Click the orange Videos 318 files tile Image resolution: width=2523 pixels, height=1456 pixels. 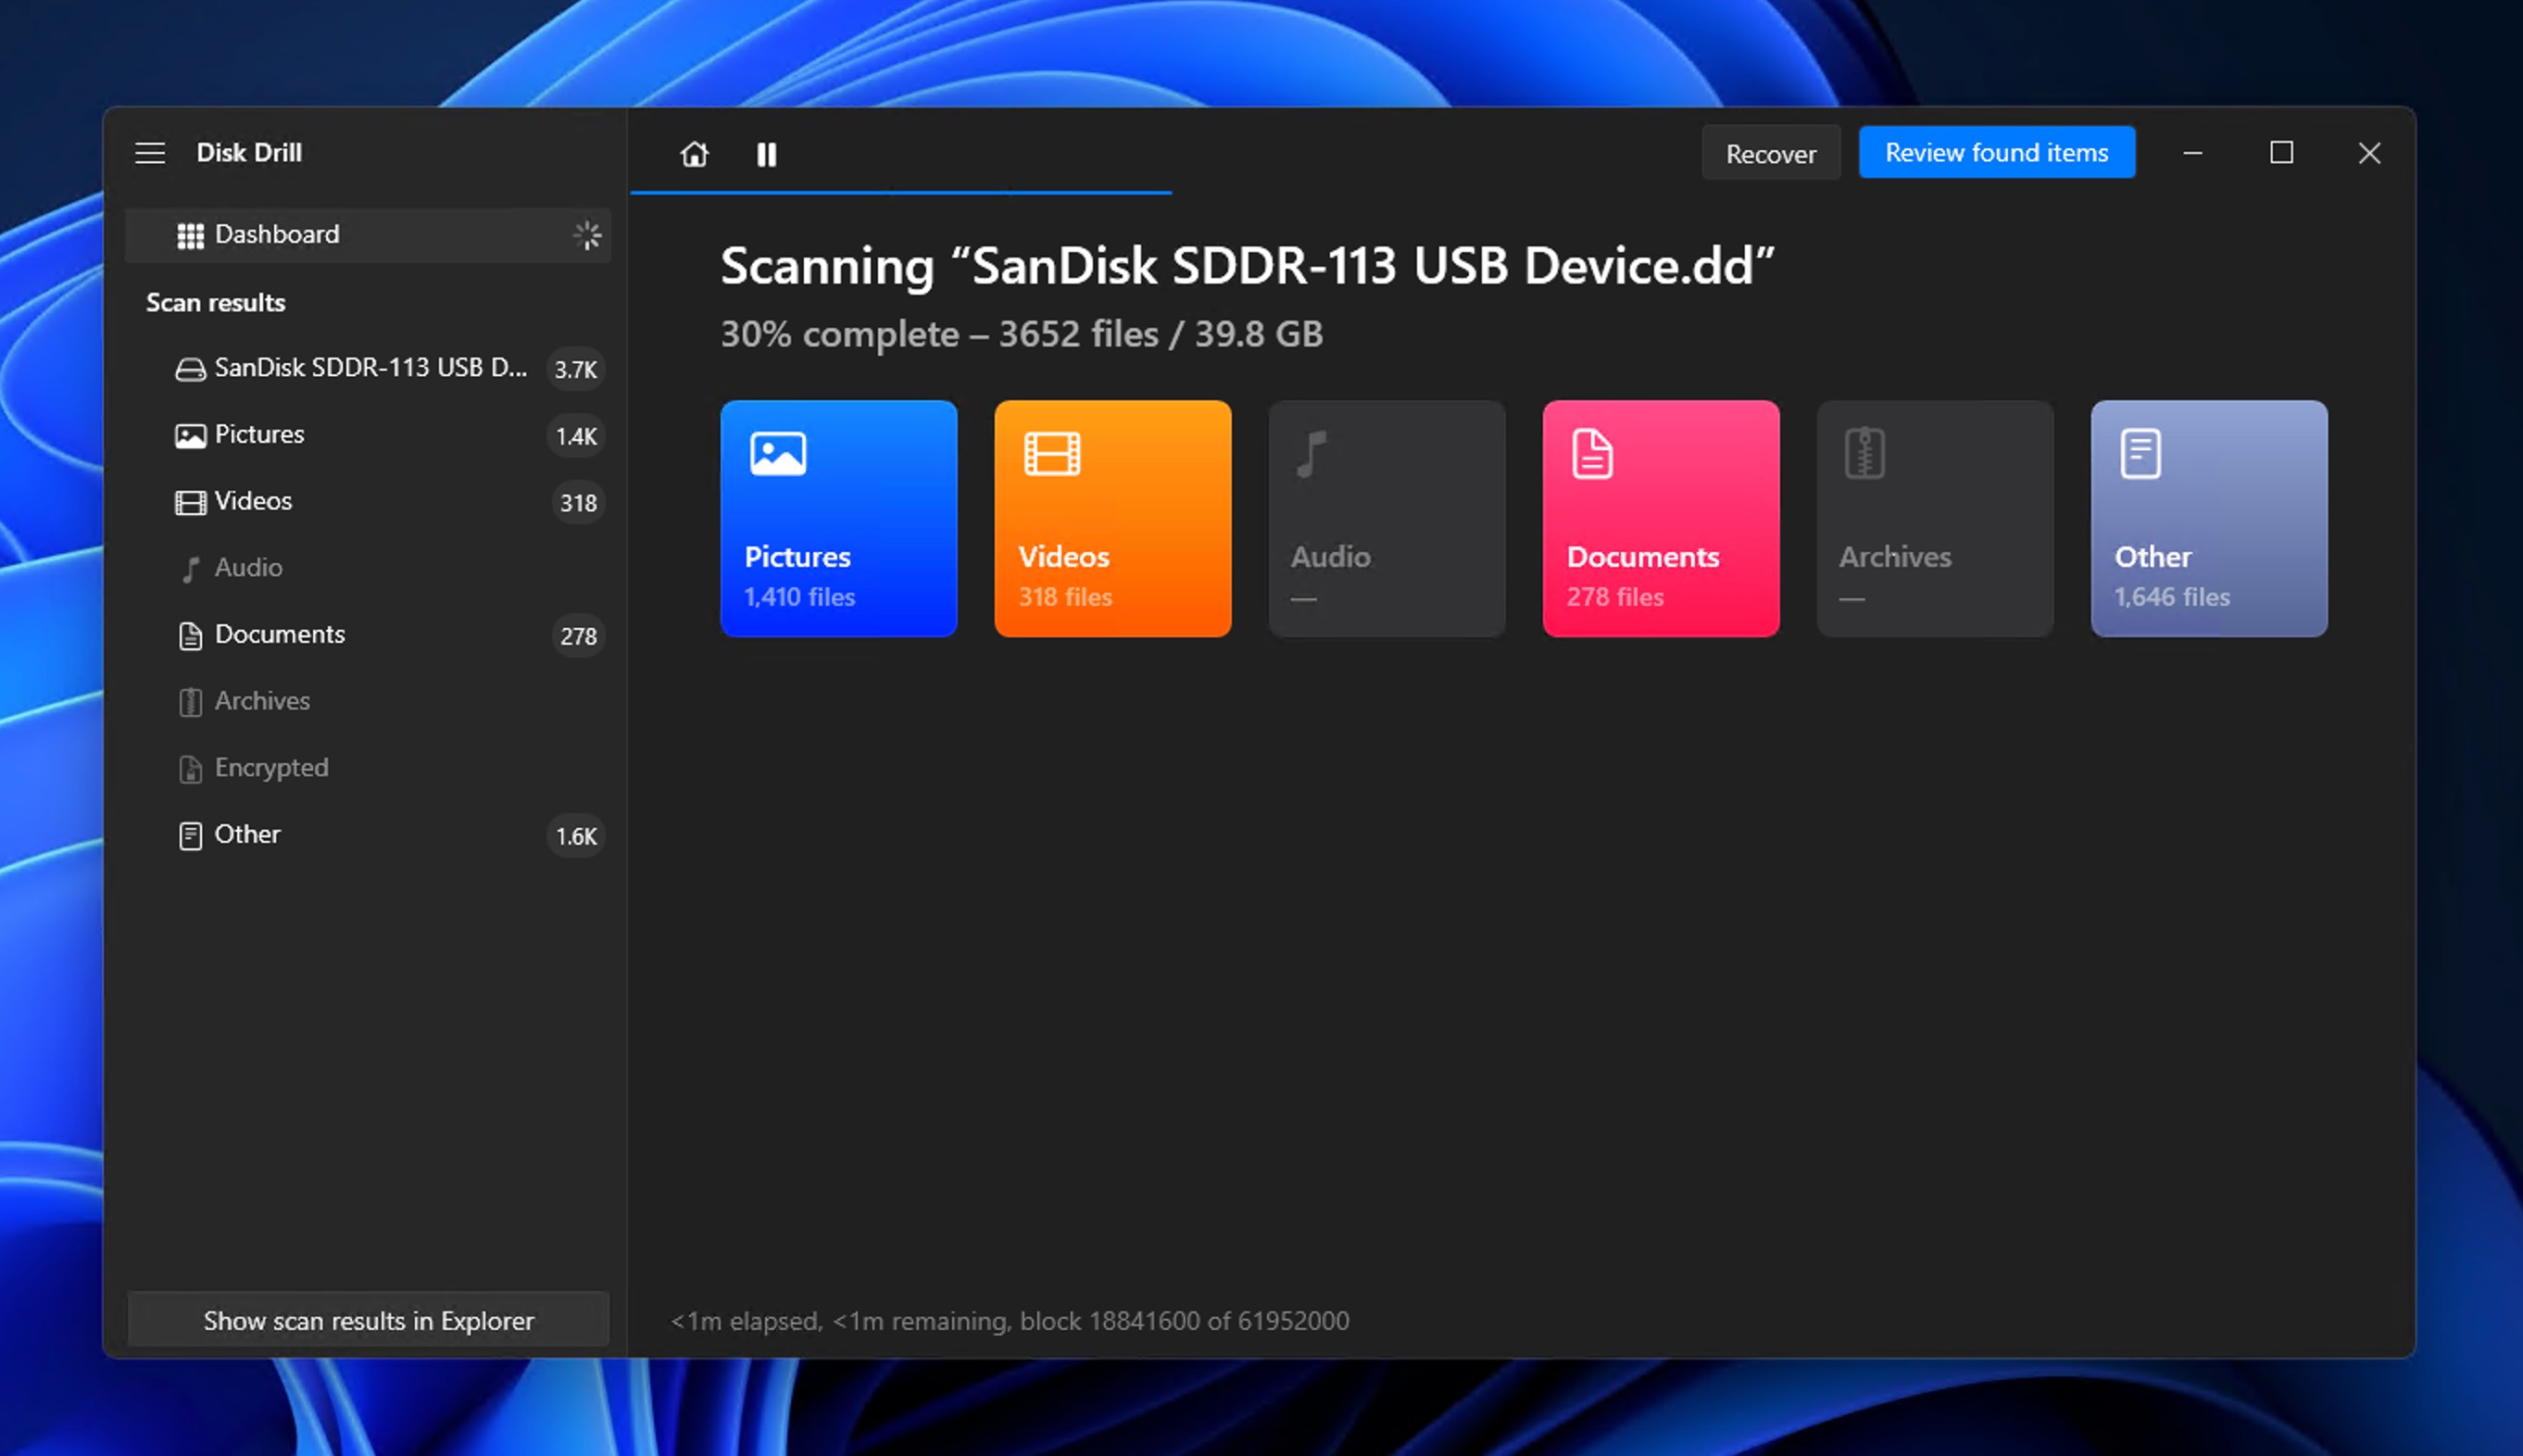(1112, 518)
